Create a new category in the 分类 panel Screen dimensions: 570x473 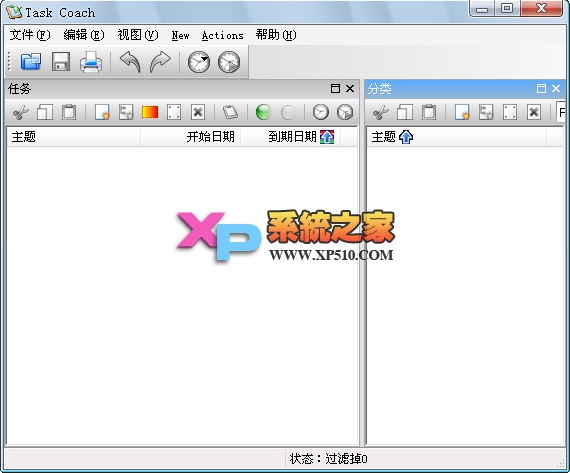point(462,112)
